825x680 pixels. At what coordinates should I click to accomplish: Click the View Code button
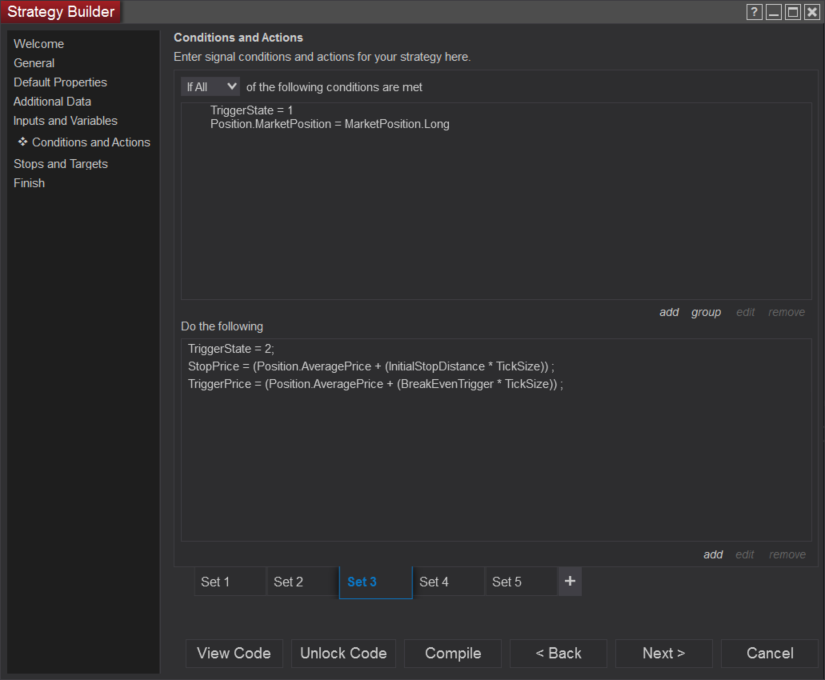tap(234, 653)
